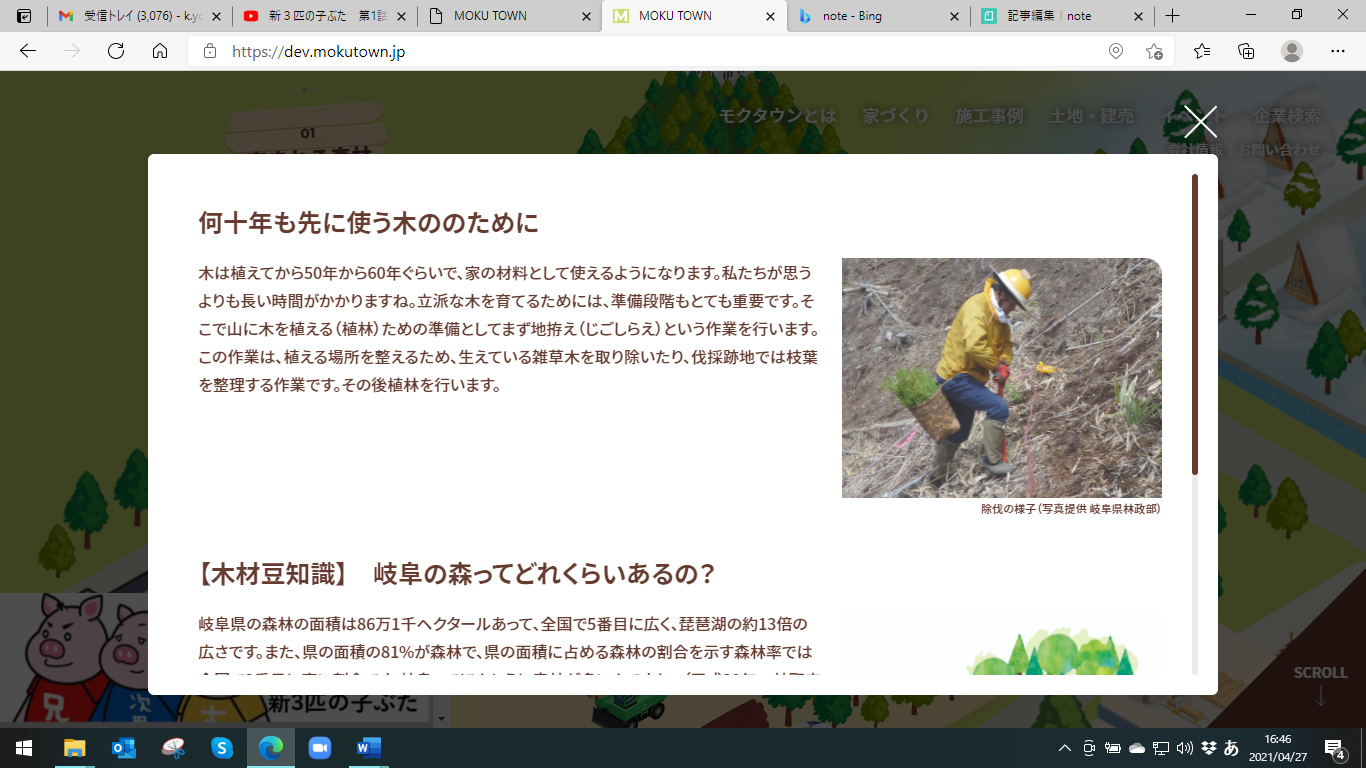This screenshot has width=1366, height=768.
Task: Show hidden system tray icons
Action: point(1065,748)
